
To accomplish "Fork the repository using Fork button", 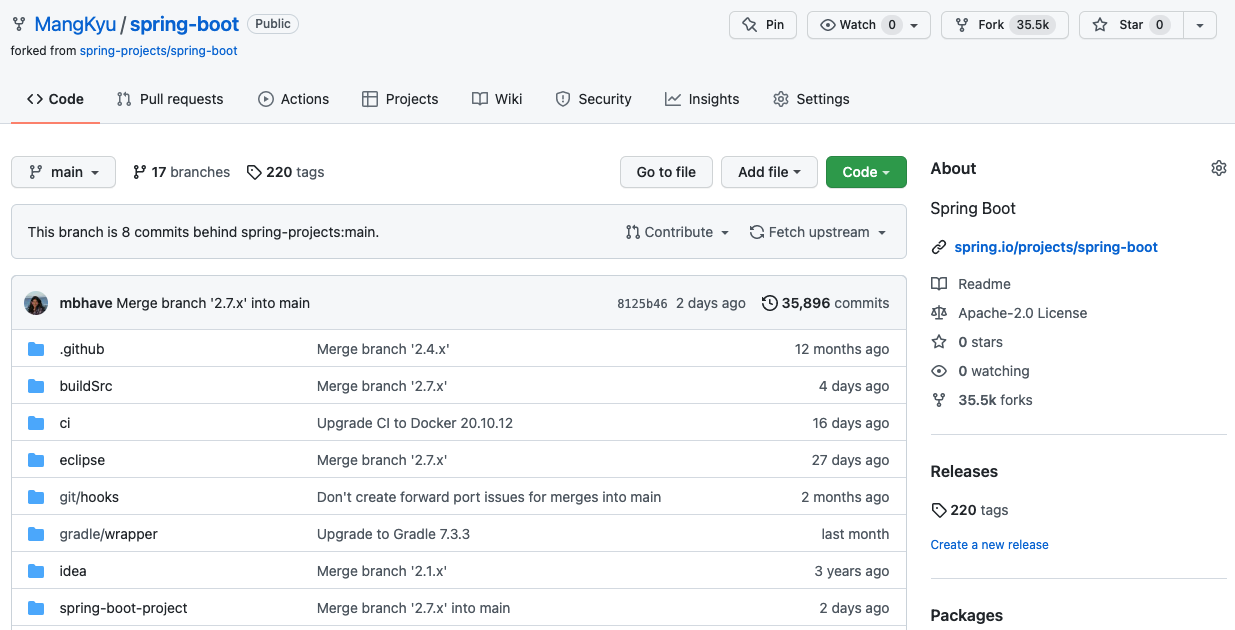I will (x=1004, y=25).
